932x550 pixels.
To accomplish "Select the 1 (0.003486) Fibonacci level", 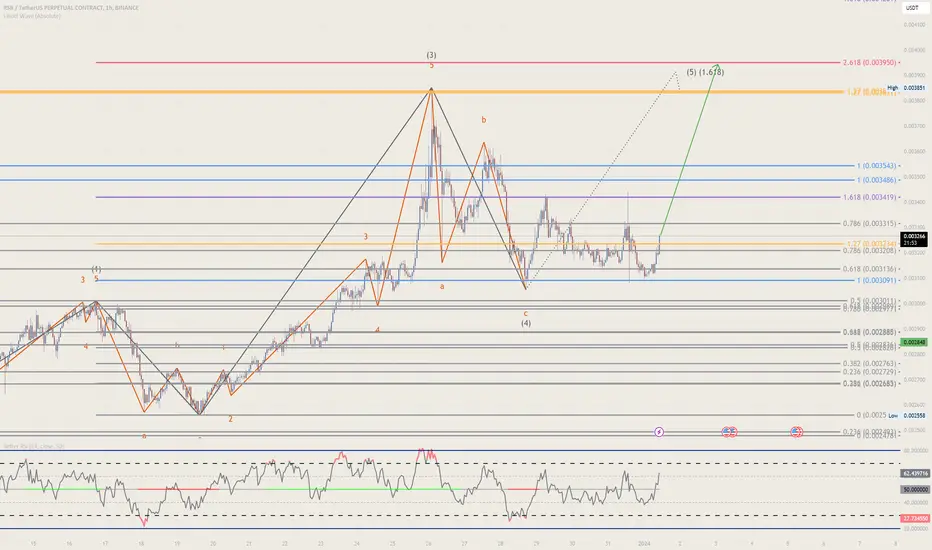I will pyautogui.click(x=876, y=180).
